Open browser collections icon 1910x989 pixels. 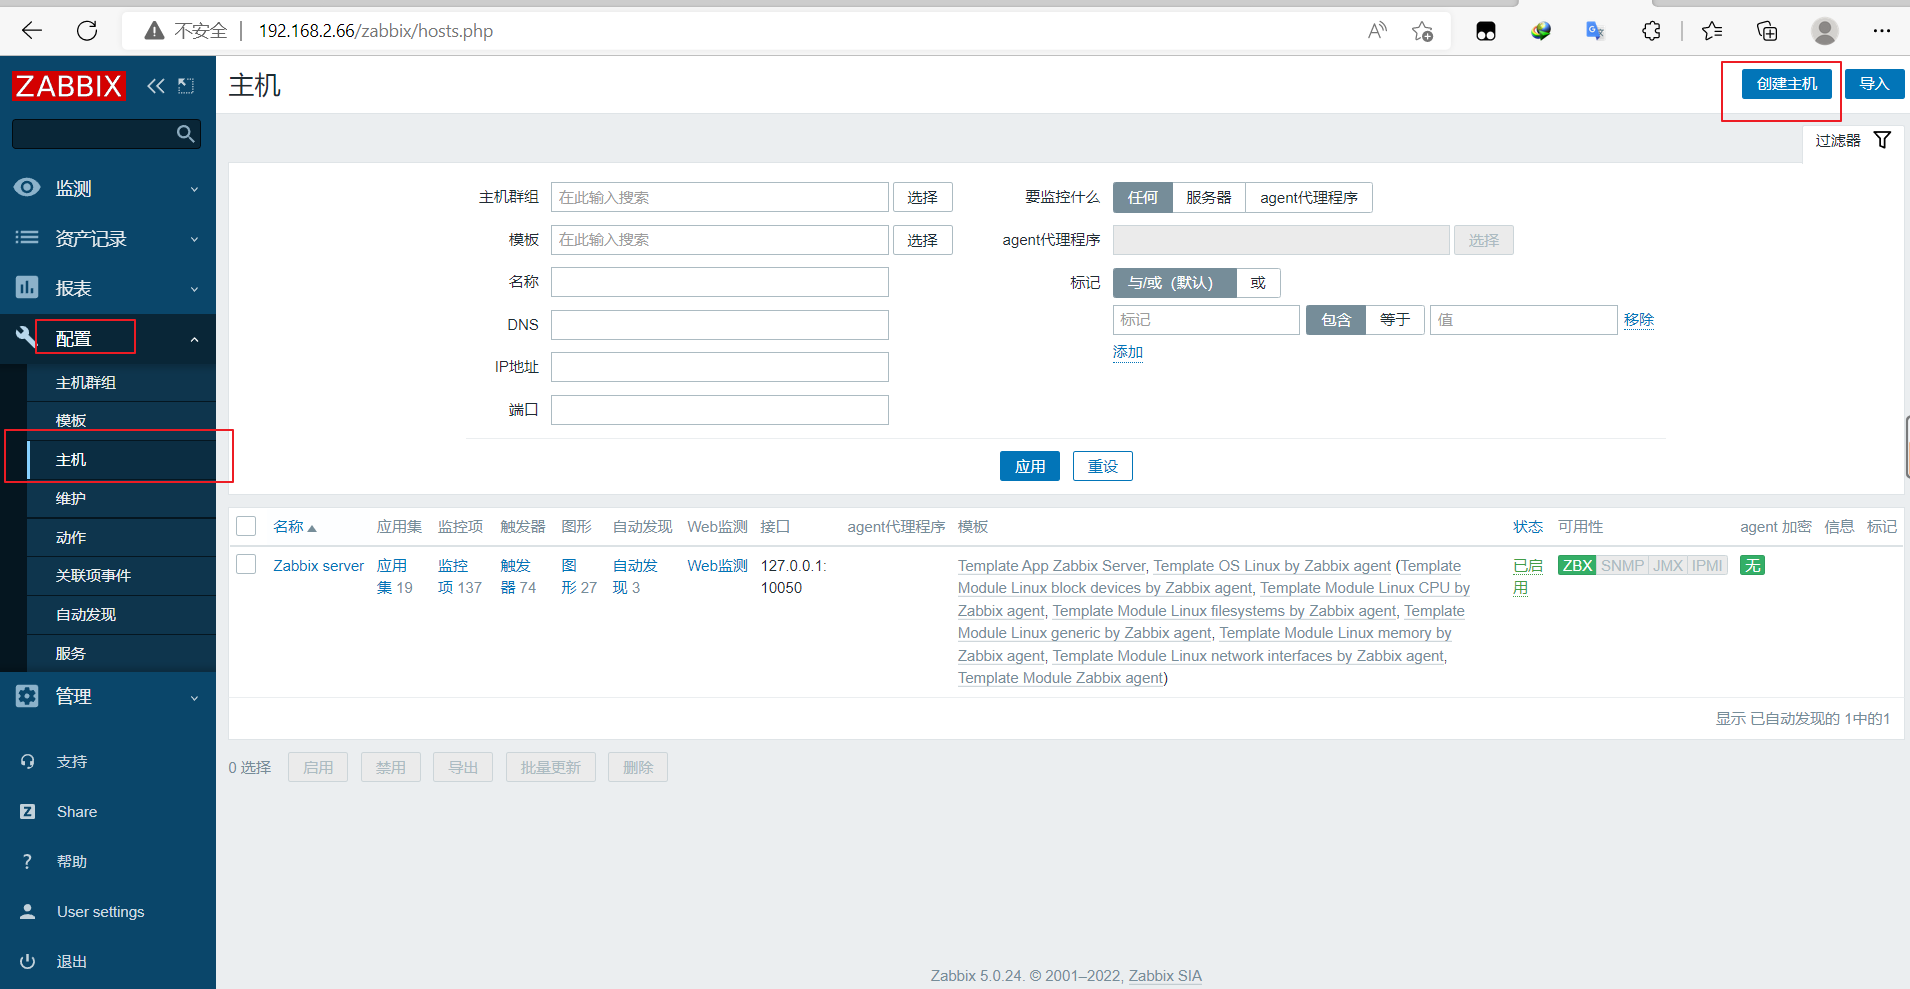(1767, 30)
